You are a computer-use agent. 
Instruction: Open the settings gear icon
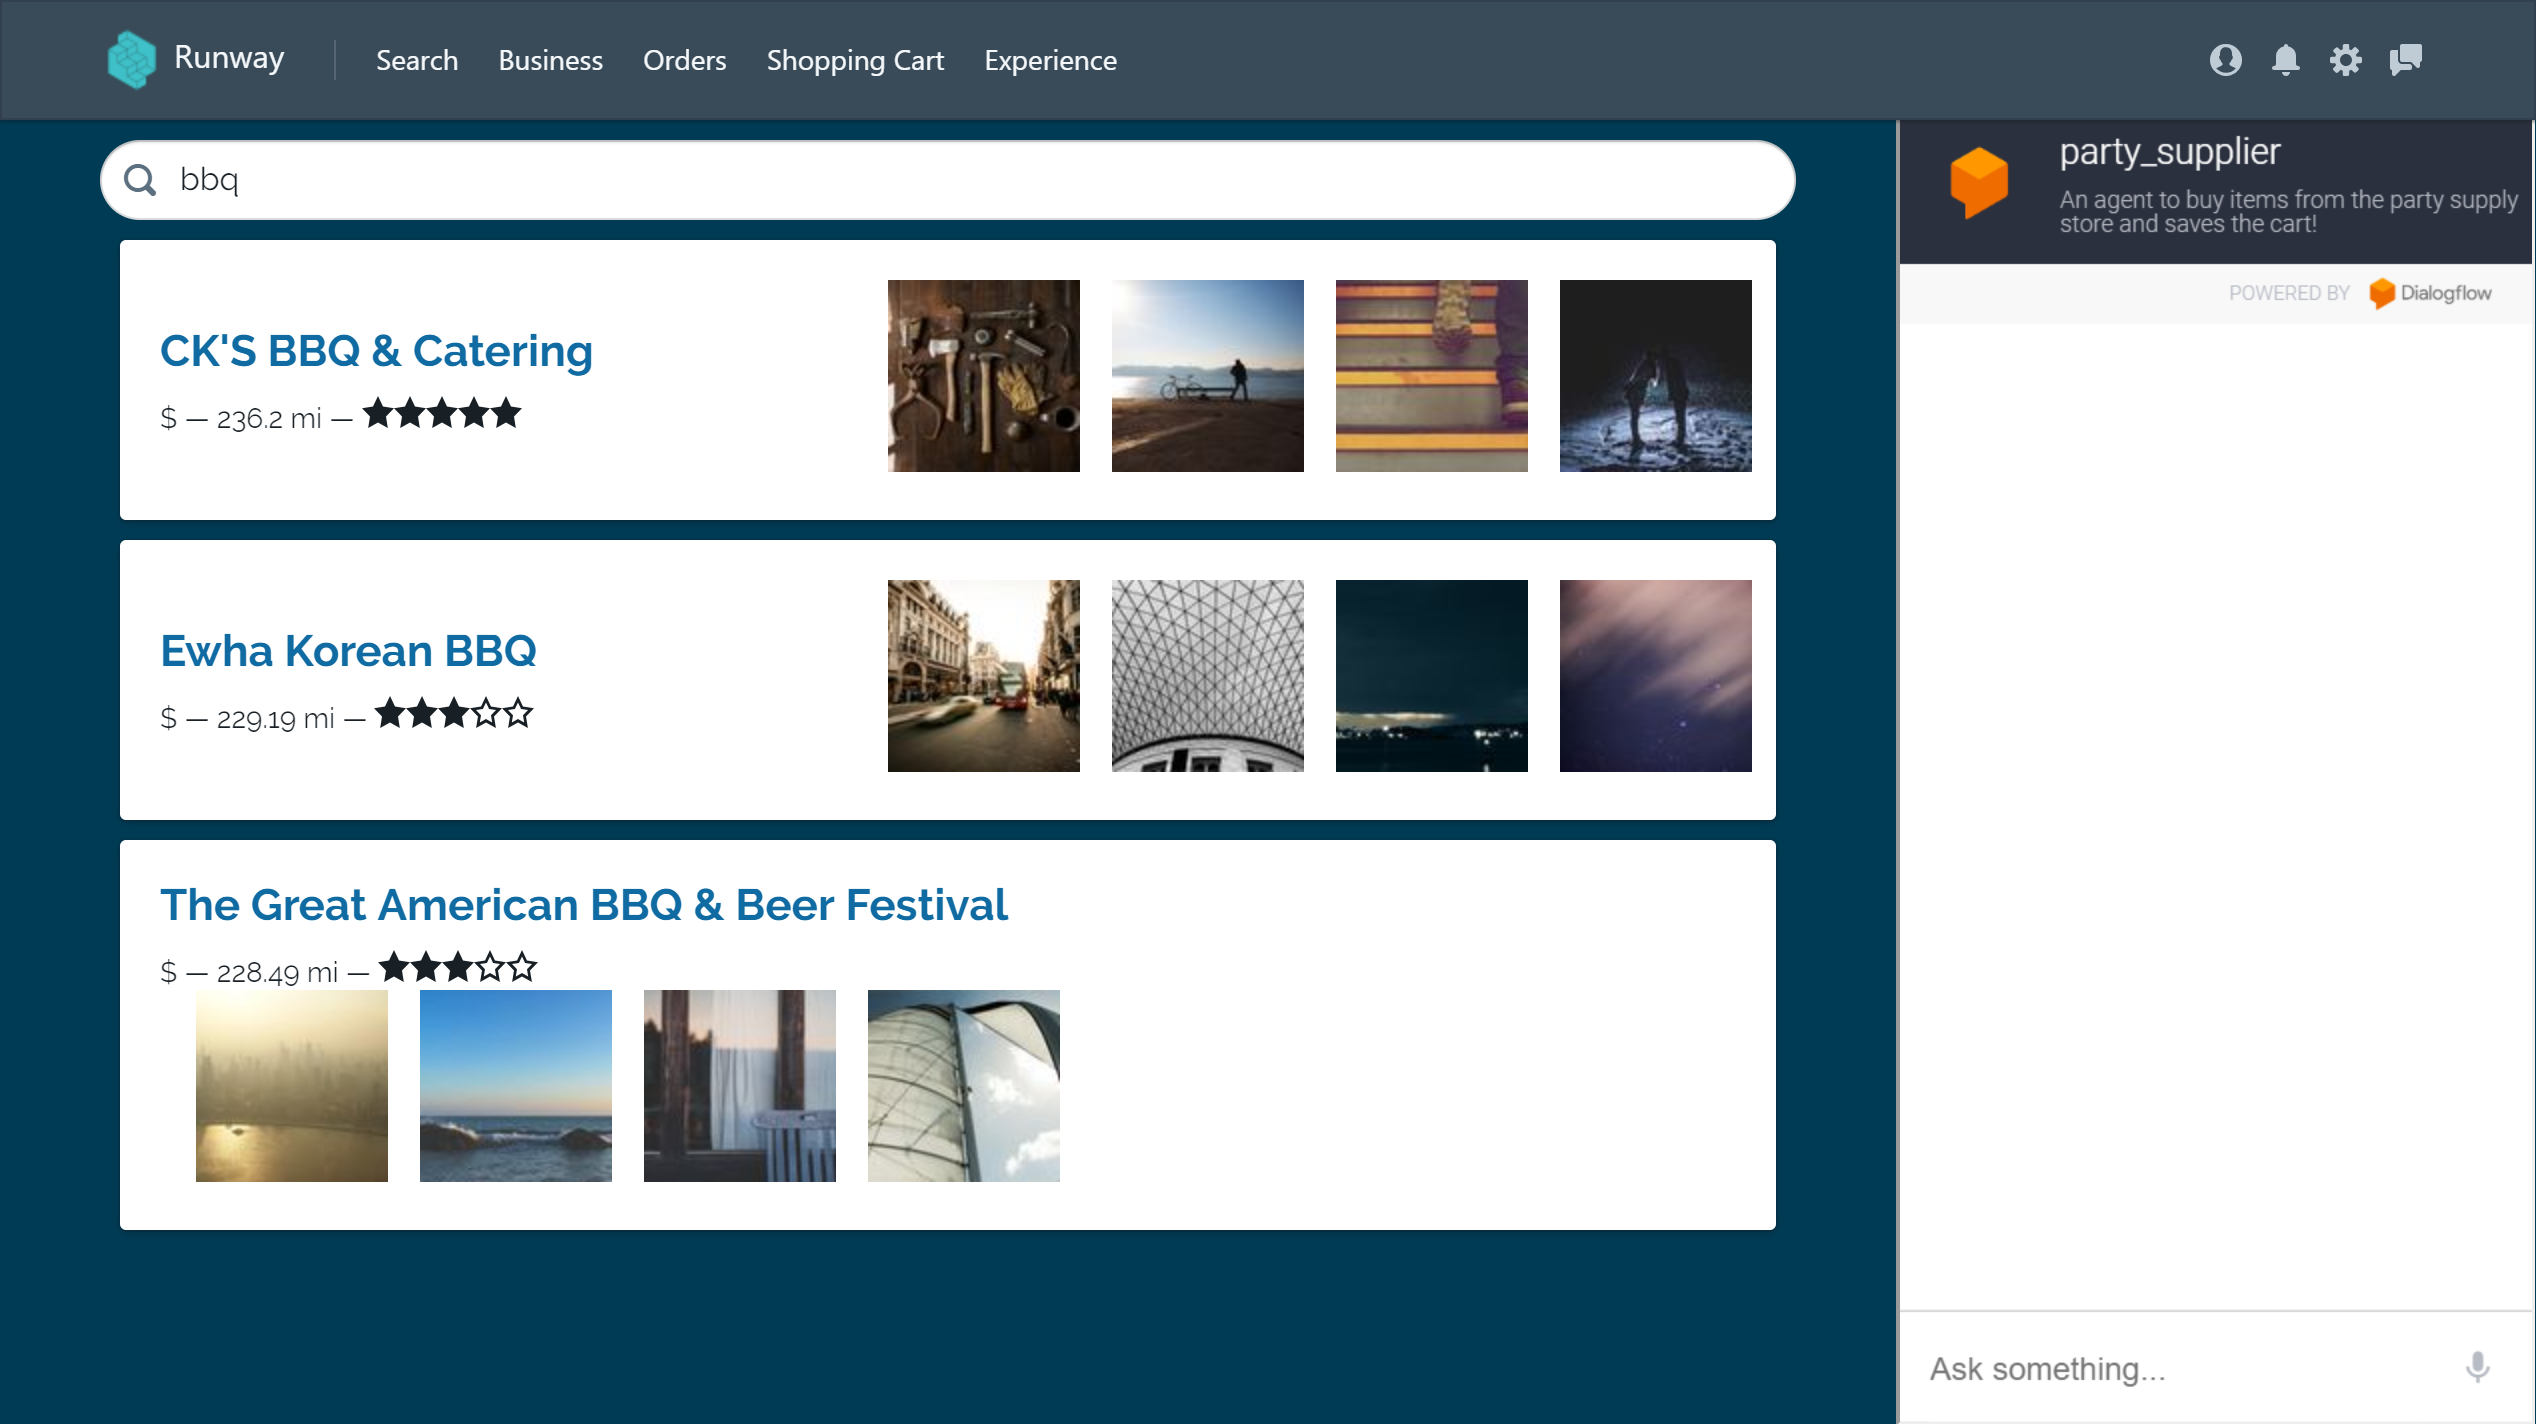click(2345, 60)
